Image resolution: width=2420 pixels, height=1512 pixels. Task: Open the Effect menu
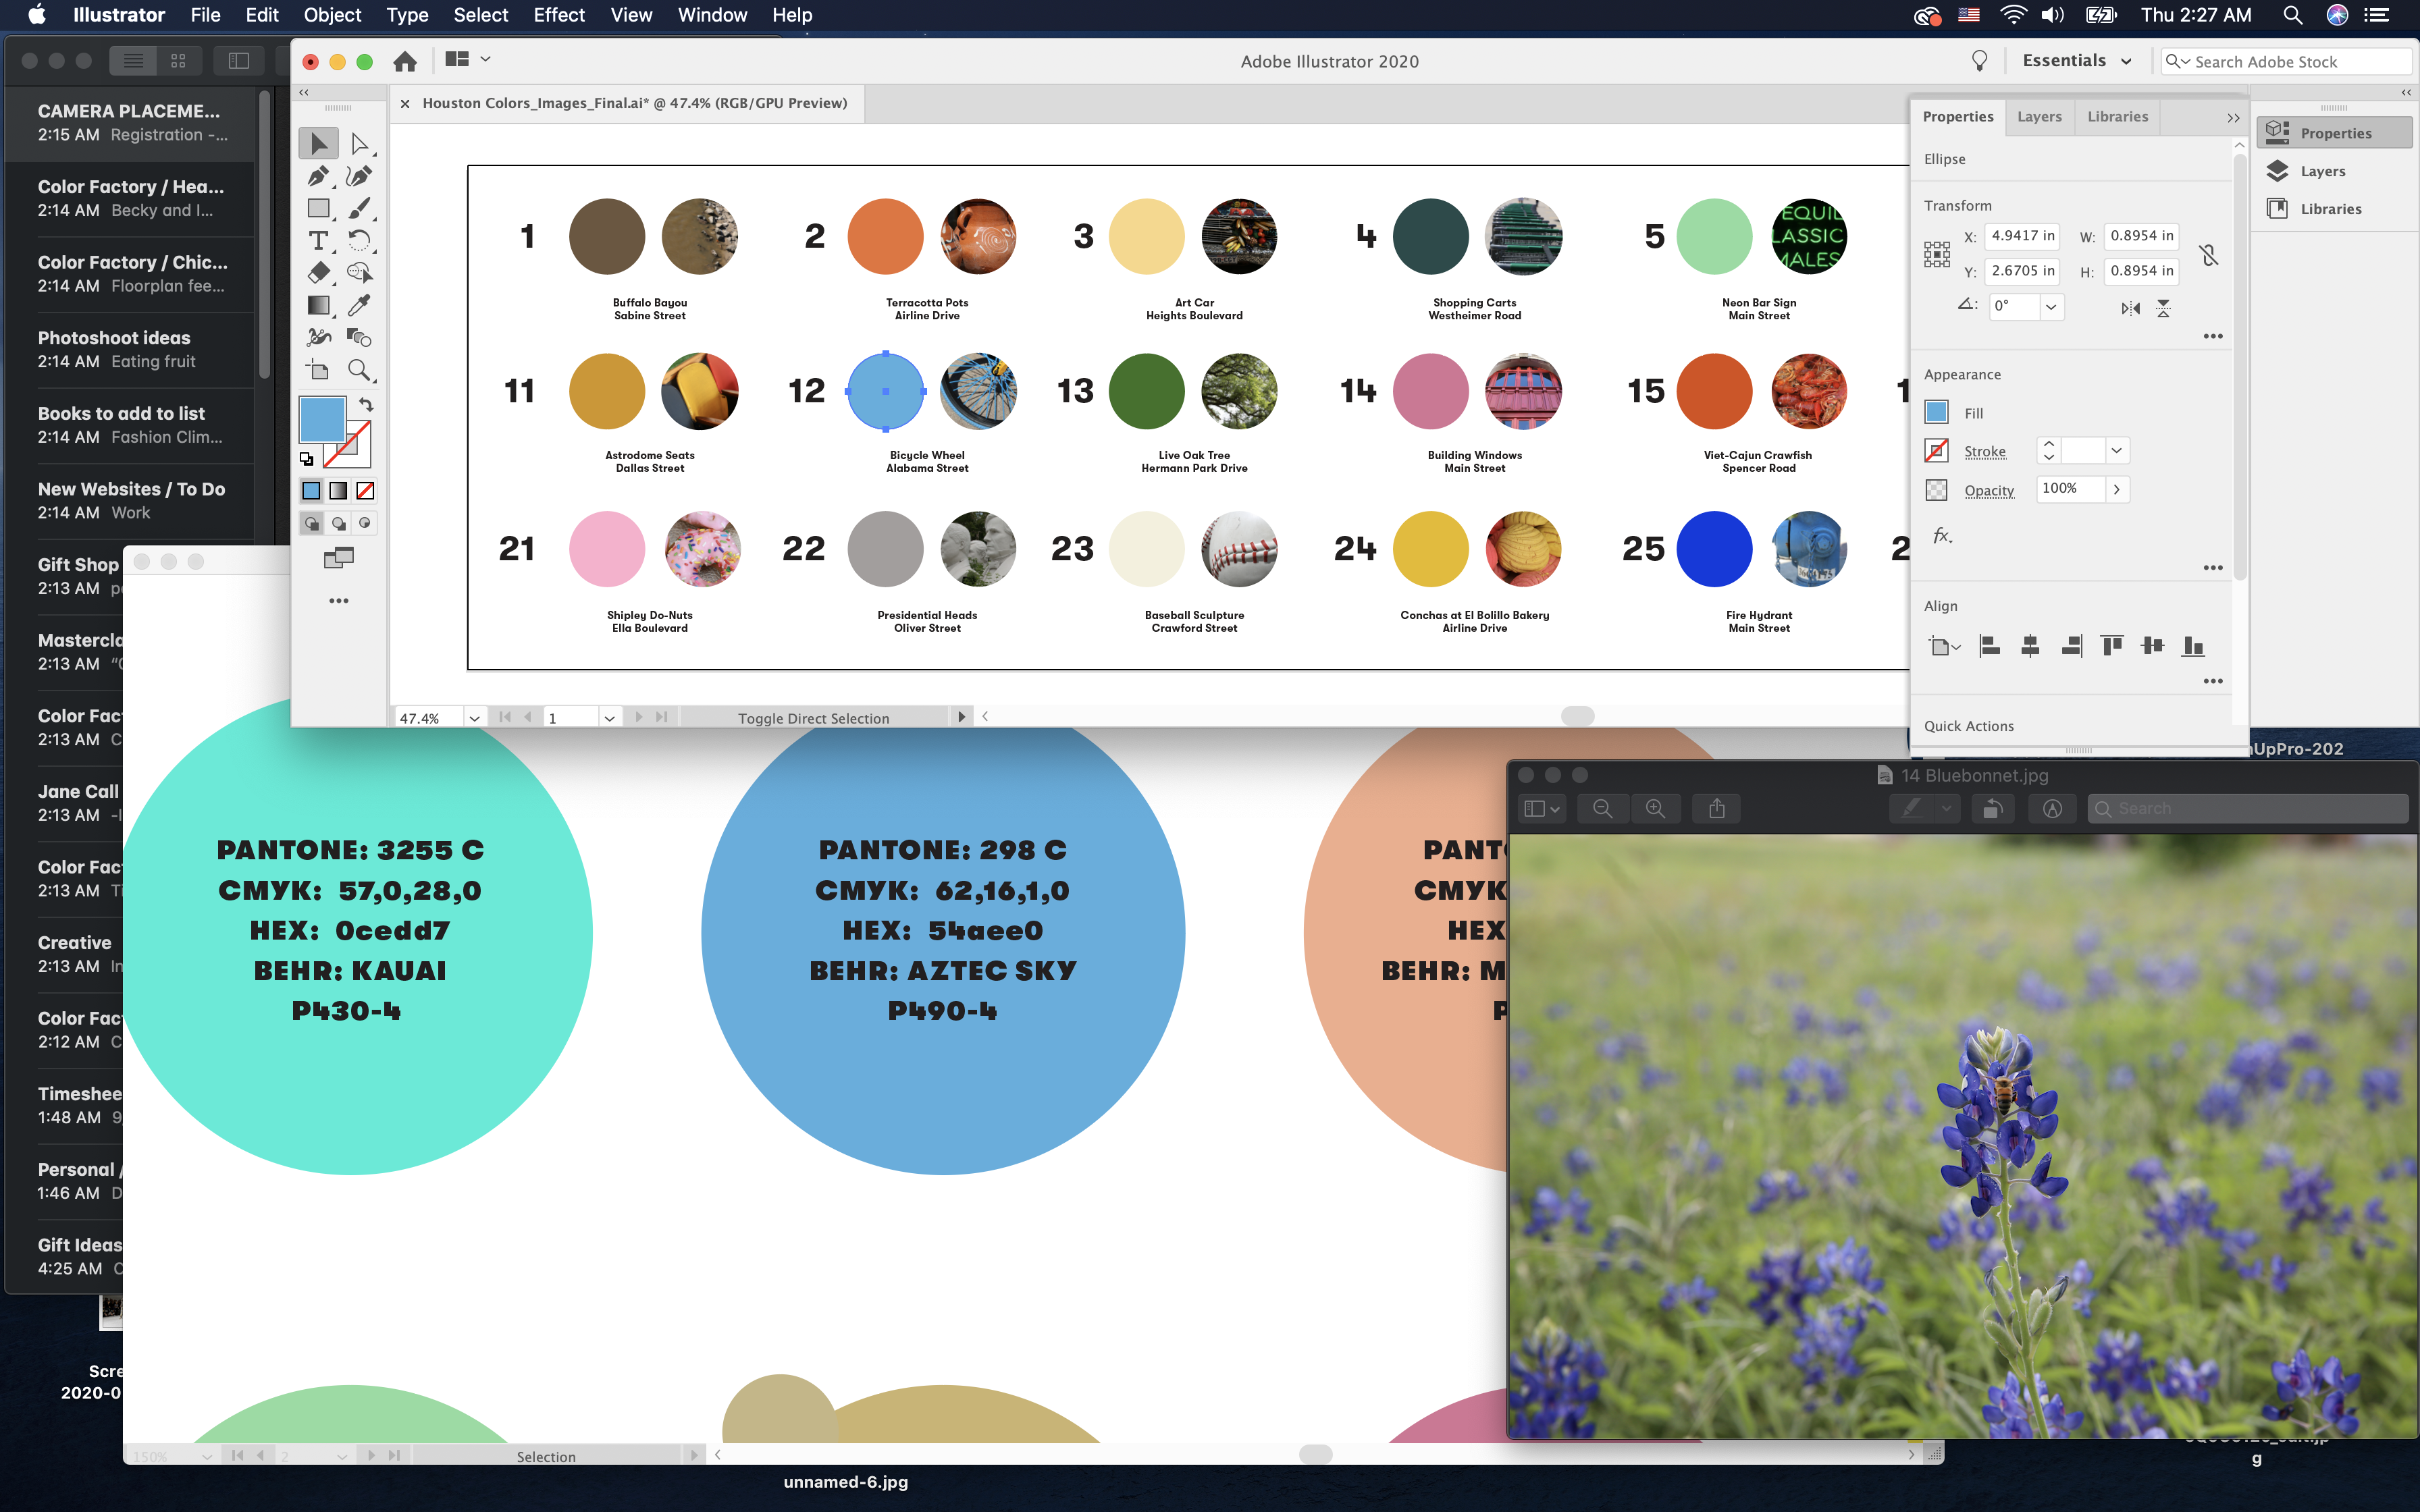click(558, 15)
